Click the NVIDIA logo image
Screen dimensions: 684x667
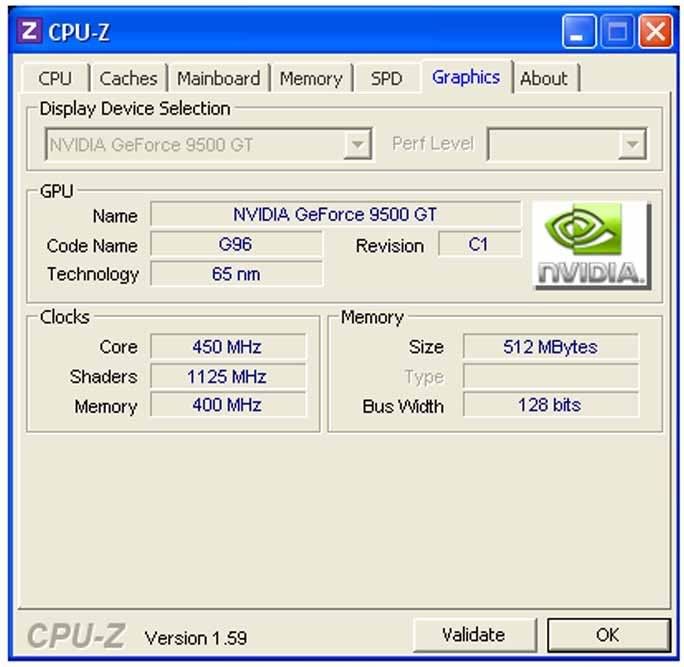pos(592,245)
